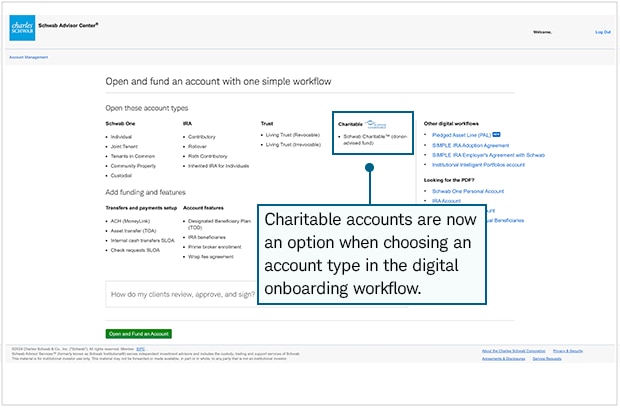Click the blue badge next to Pledged Asset Line
This screenshot has height=410, width=620.
tap(496, 135)
